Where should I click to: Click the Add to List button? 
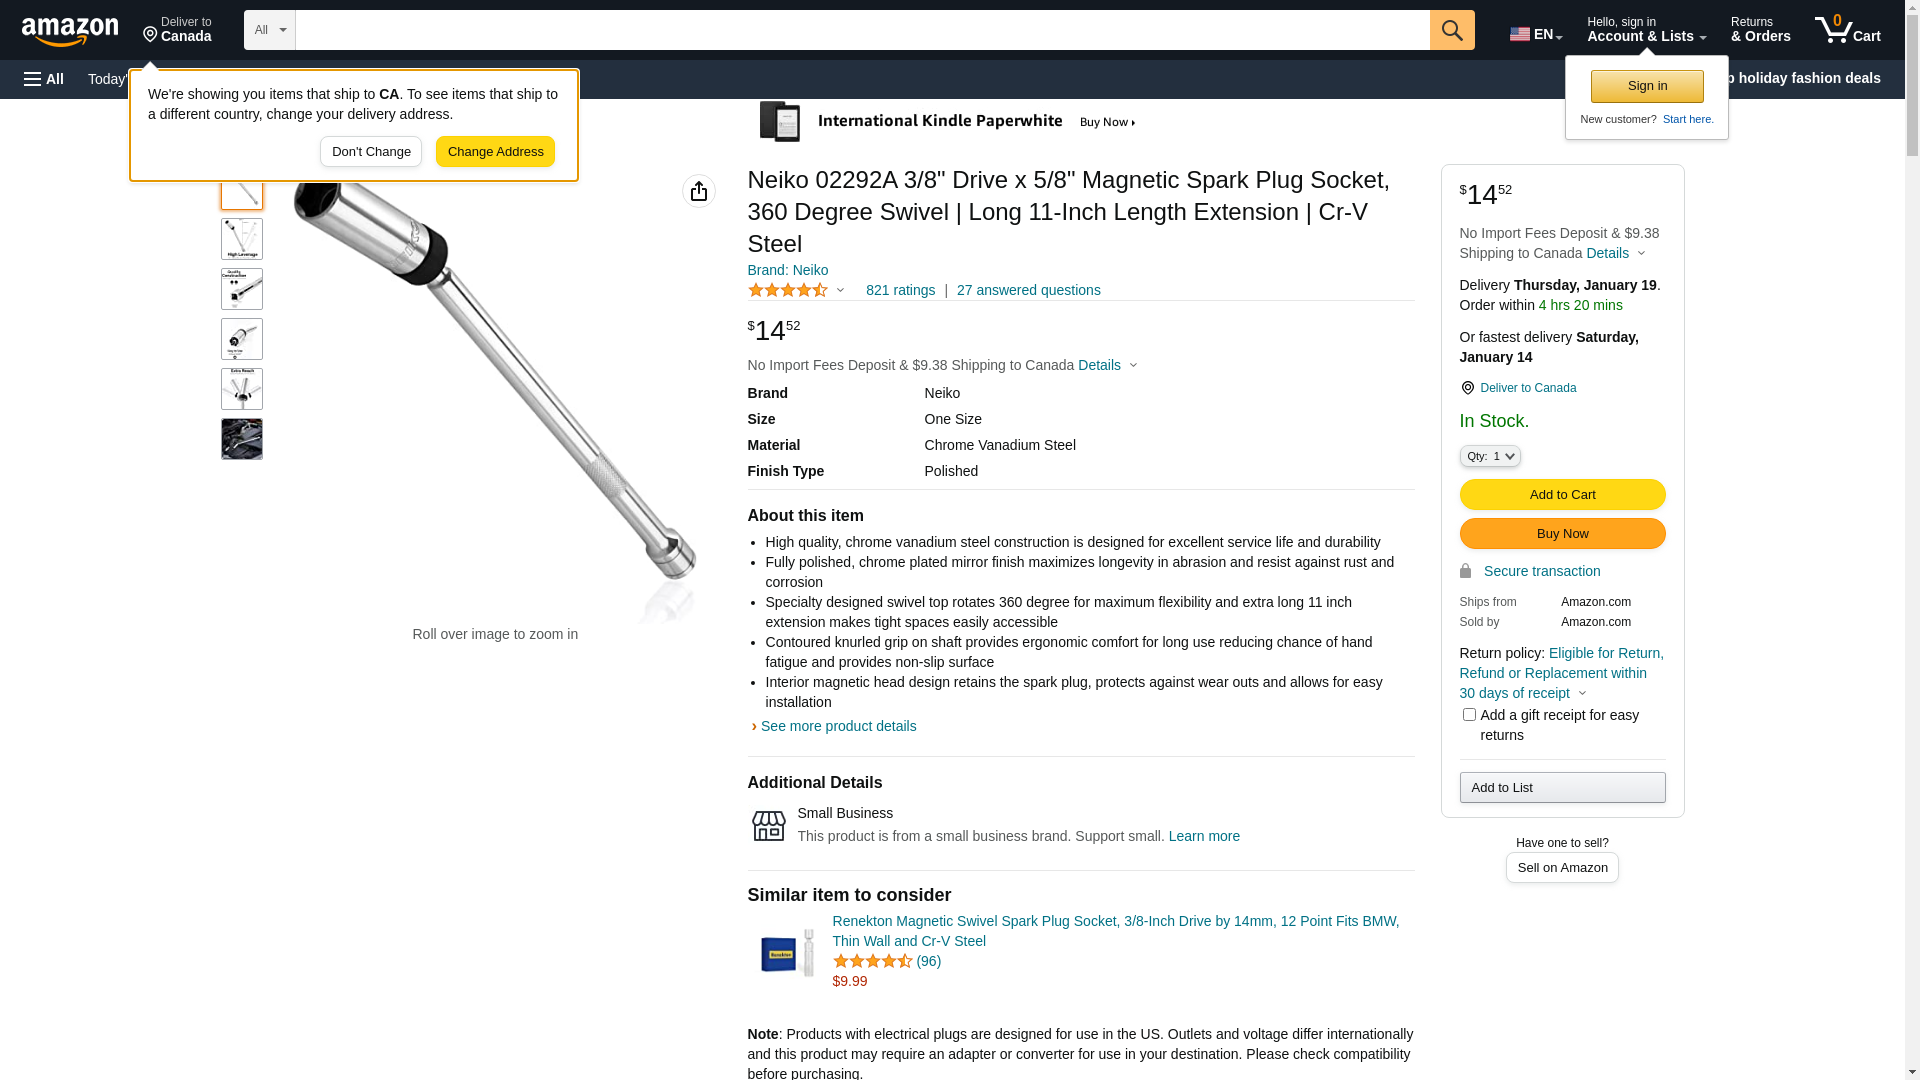[x=1562, y=788]
